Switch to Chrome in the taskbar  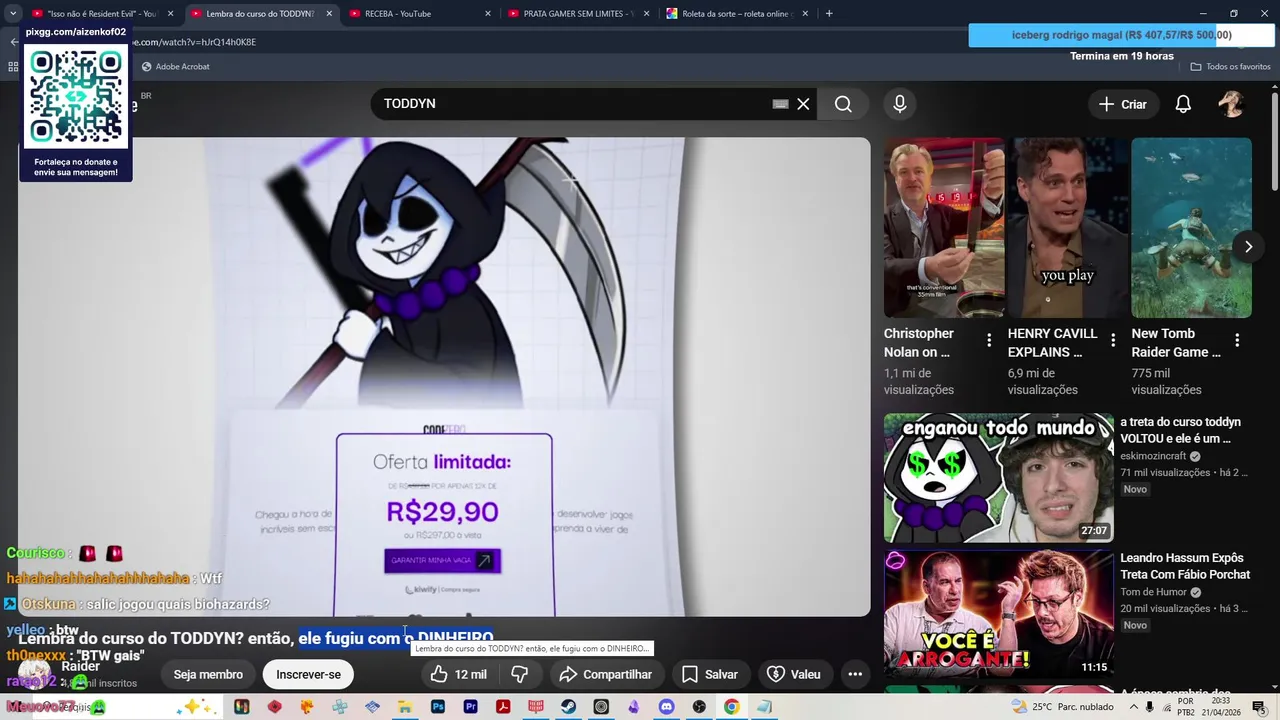731,707
